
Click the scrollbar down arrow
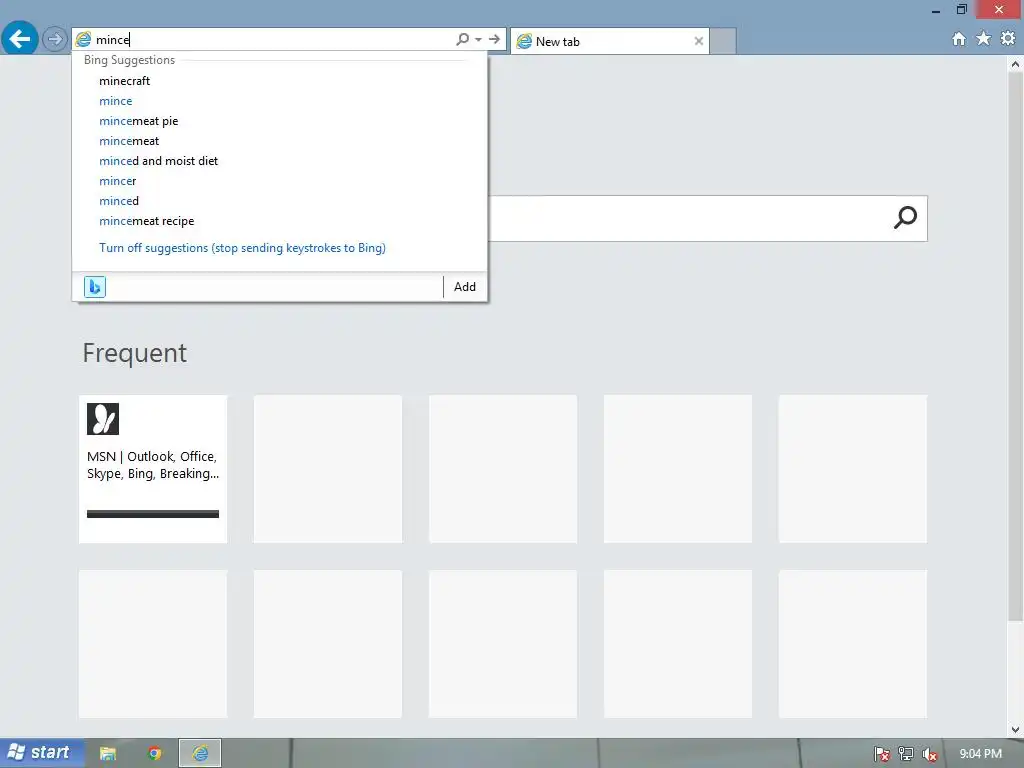click(x=1015, y=729)
